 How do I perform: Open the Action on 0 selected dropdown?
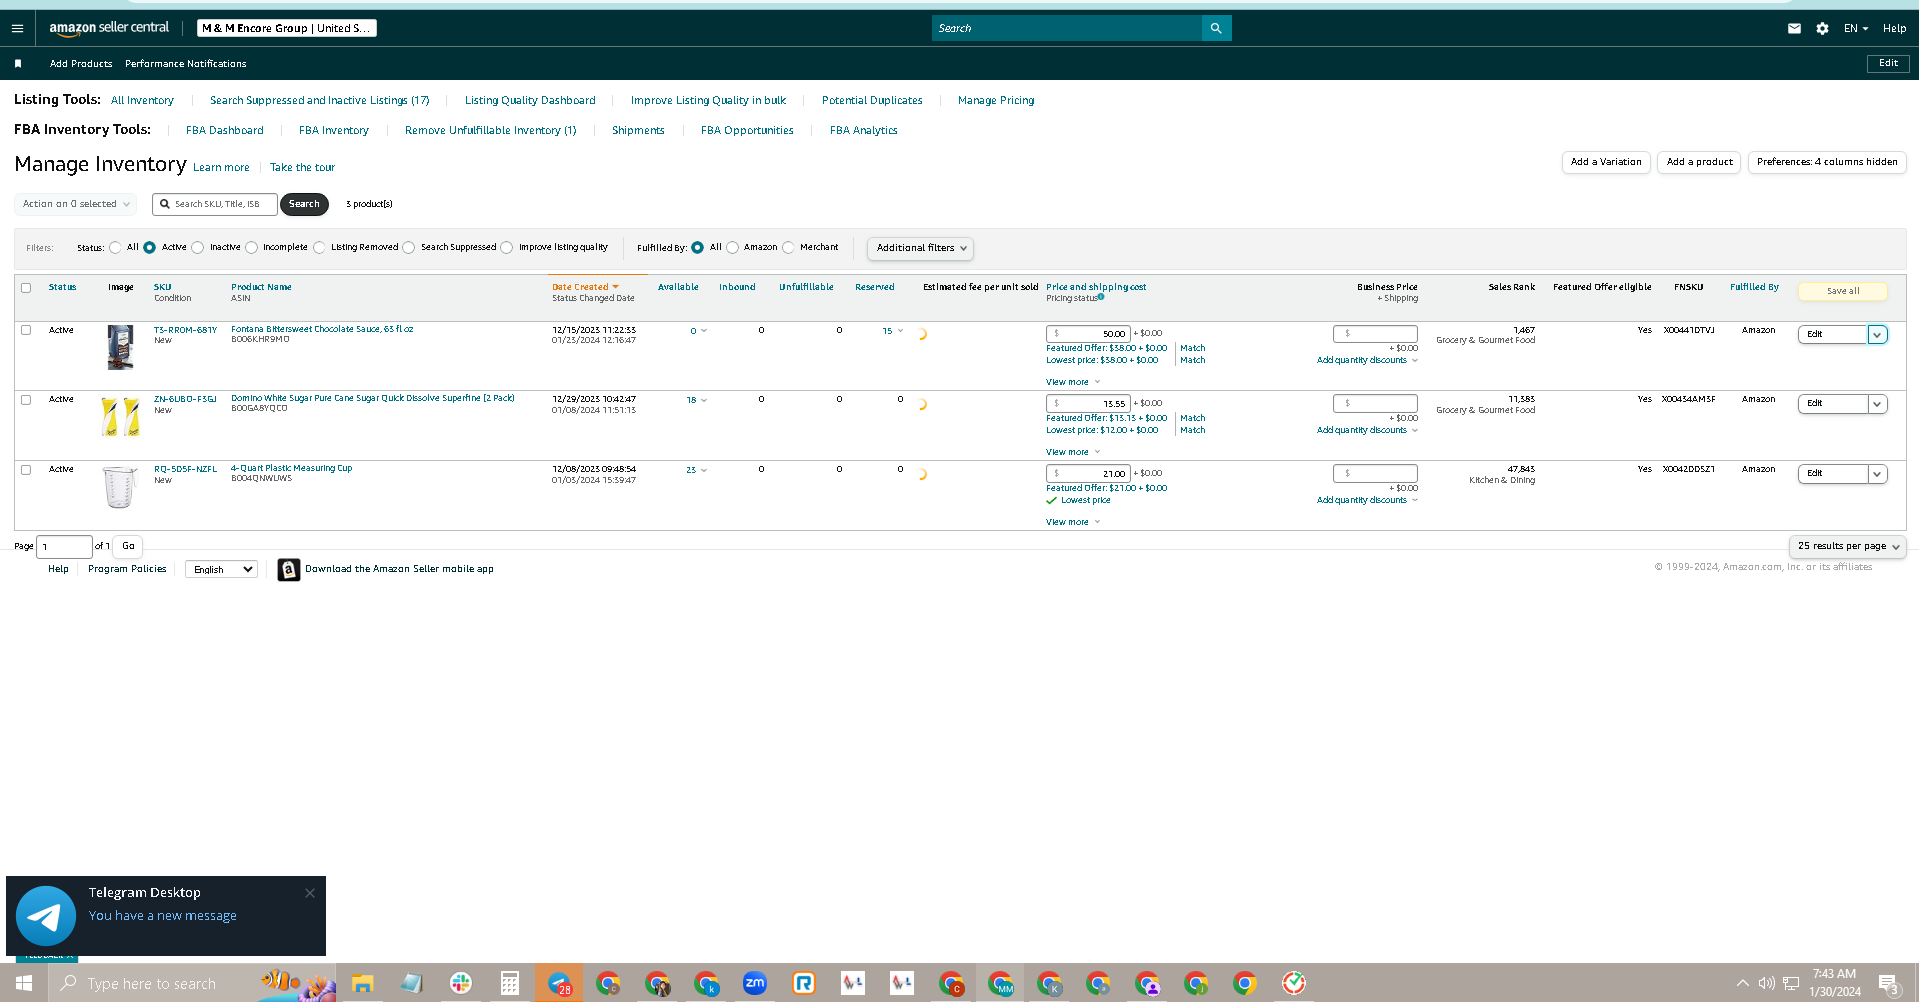[76, 204]
